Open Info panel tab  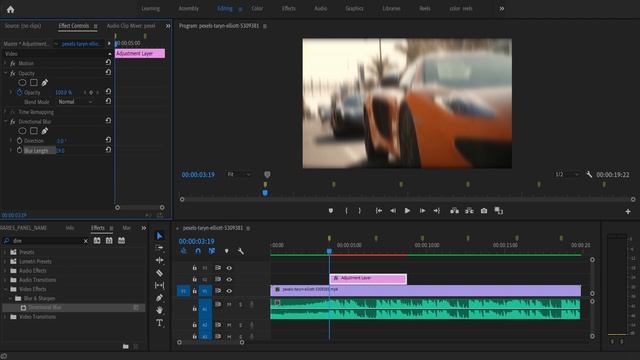70,228
